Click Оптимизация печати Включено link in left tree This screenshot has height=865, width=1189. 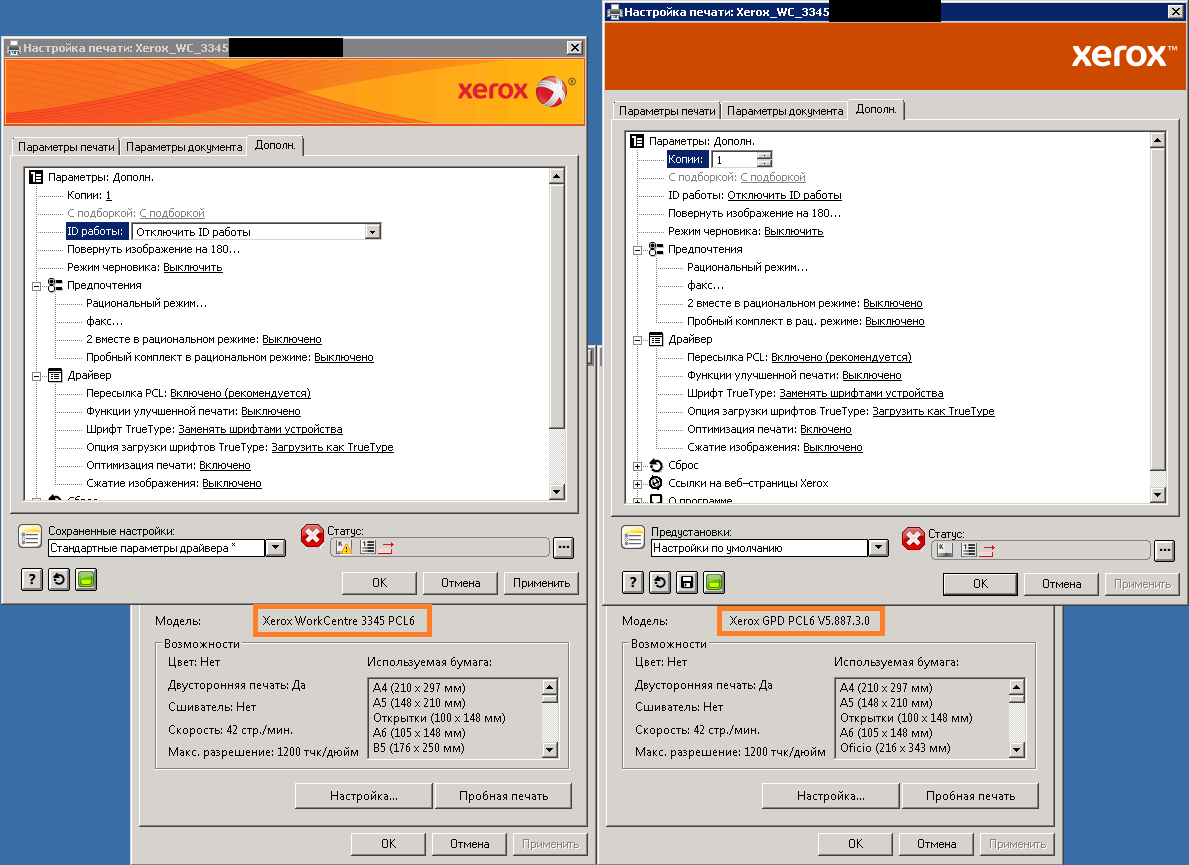click(224, 465)
